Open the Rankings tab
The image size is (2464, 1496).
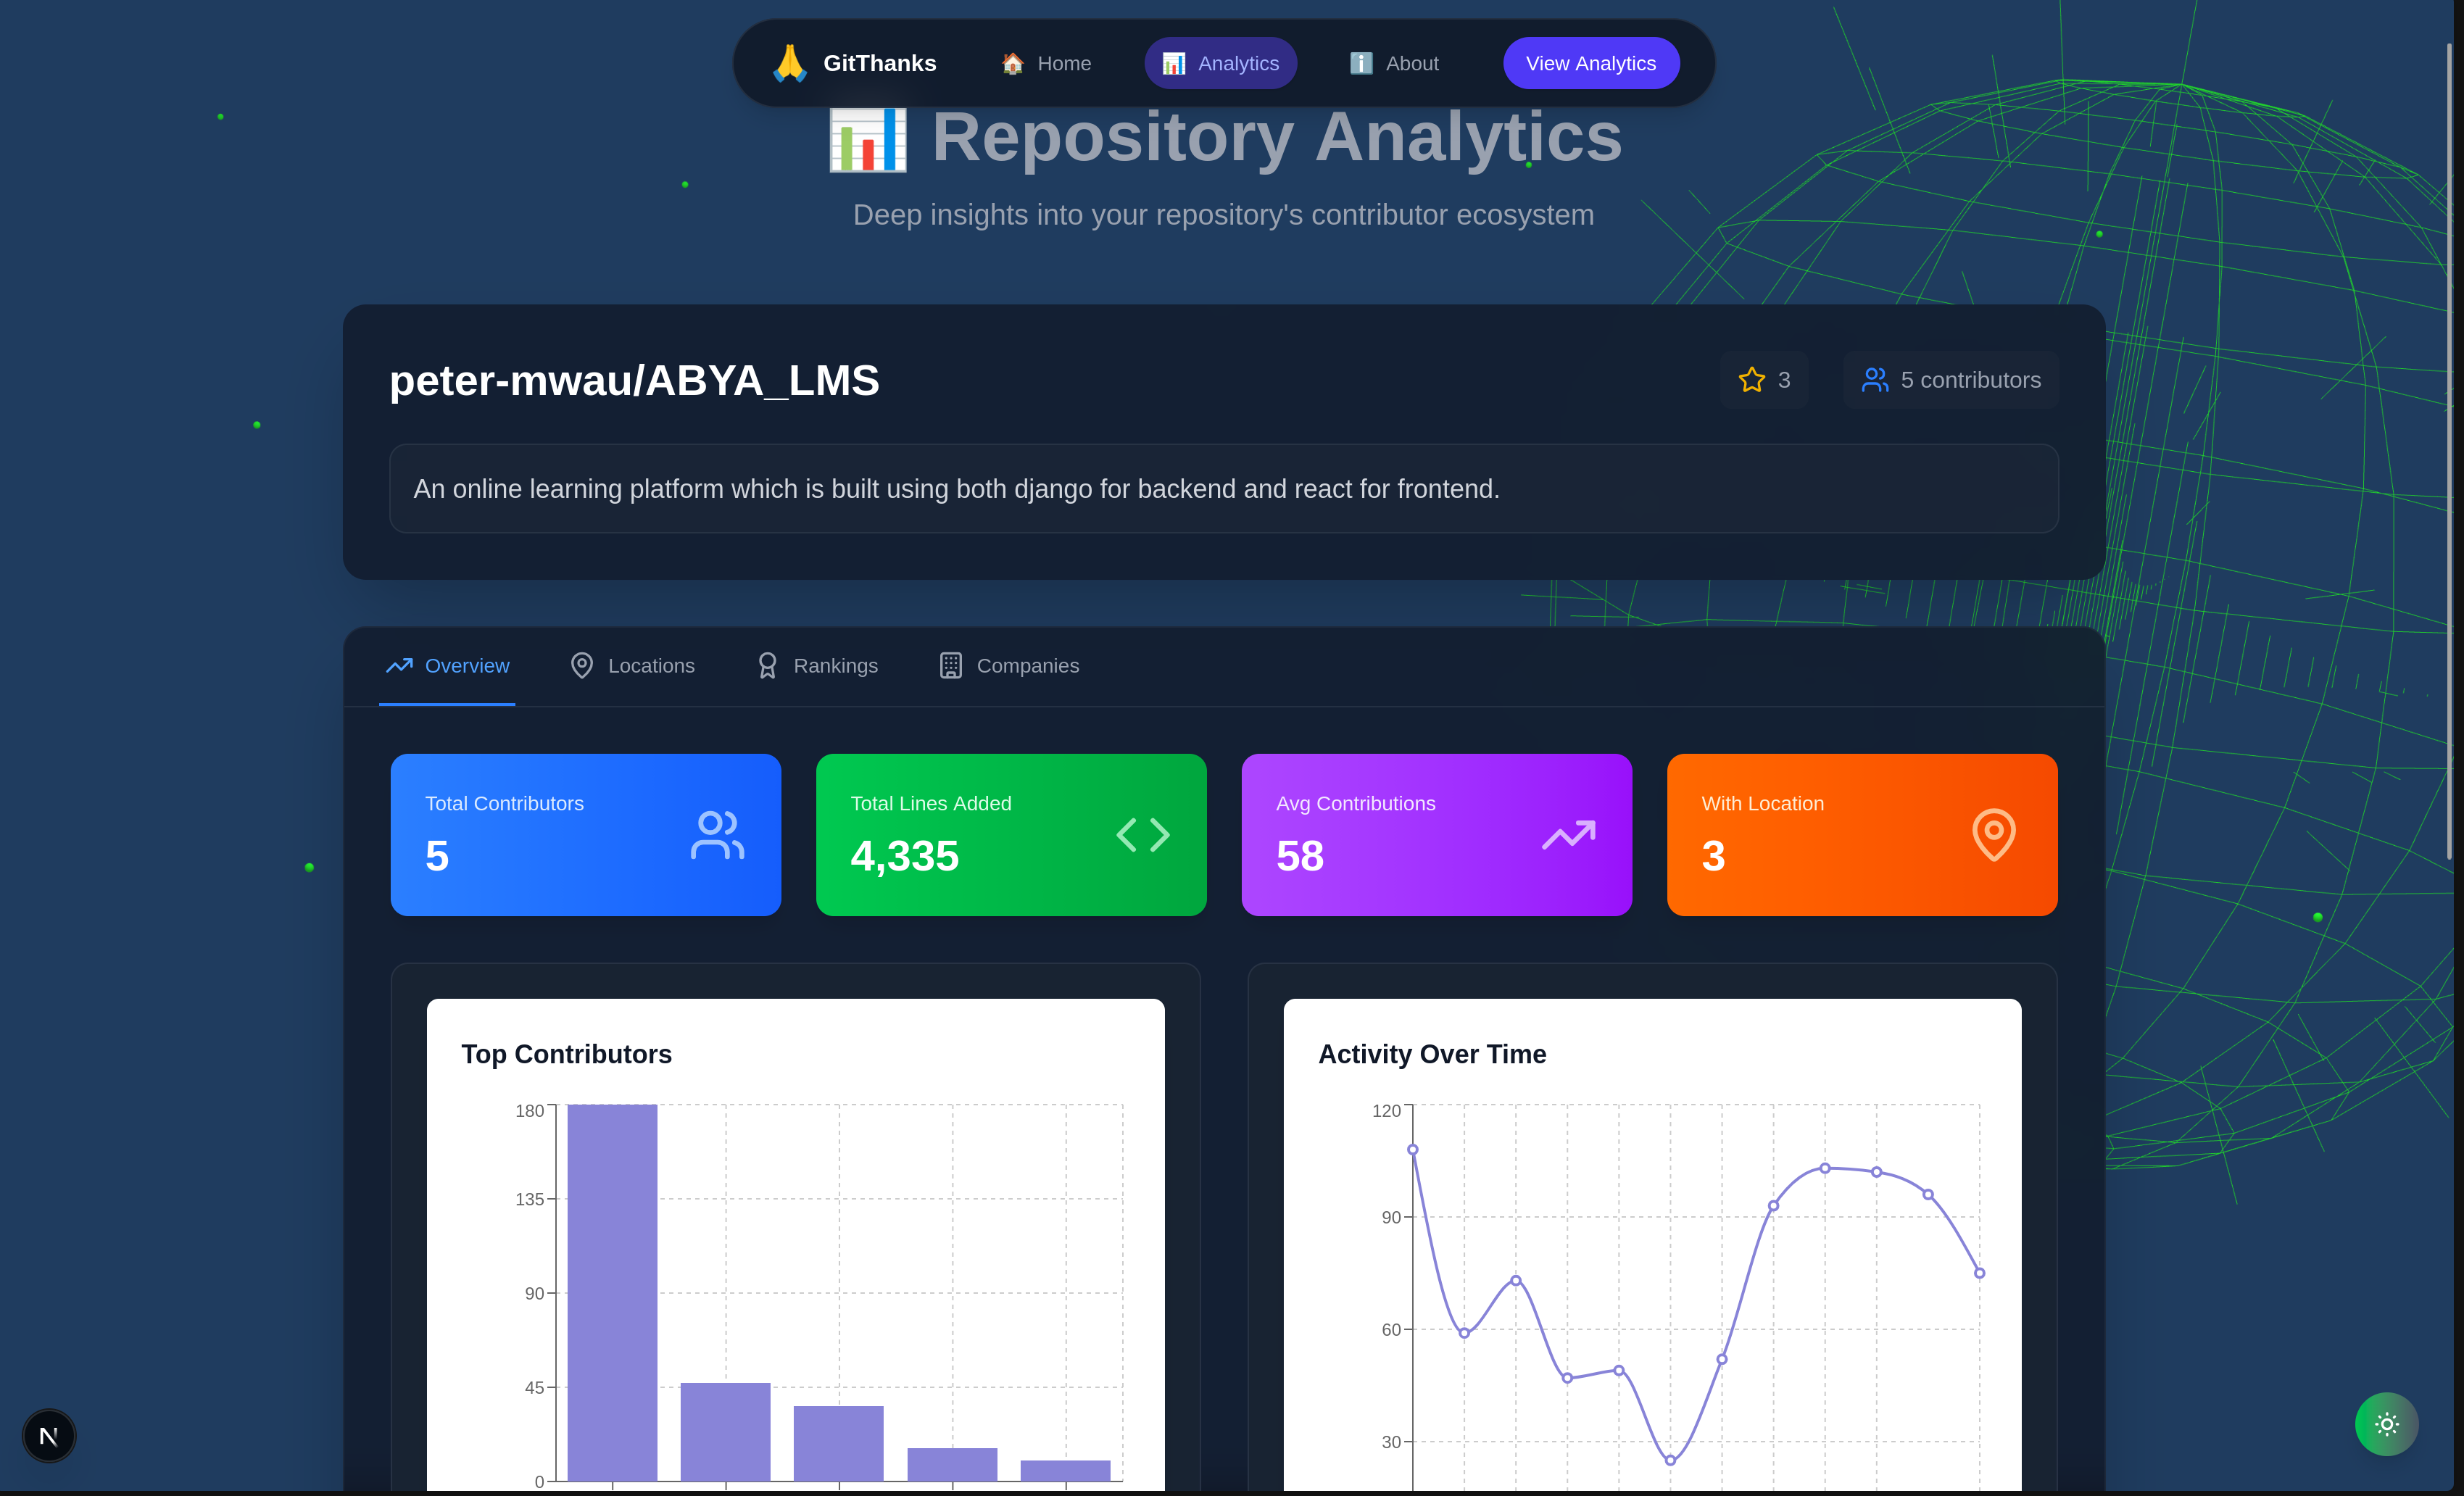[817, 666]
